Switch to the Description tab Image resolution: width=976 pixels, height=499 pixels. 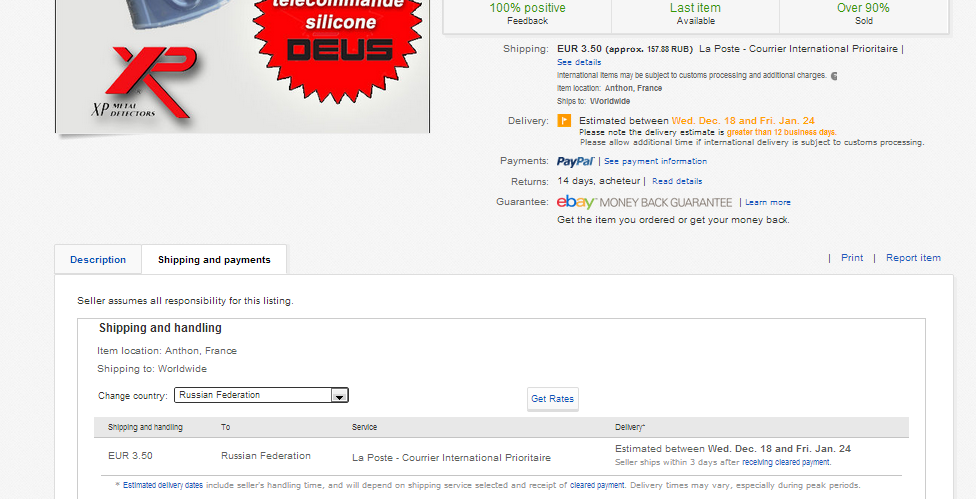coord(98,260)
